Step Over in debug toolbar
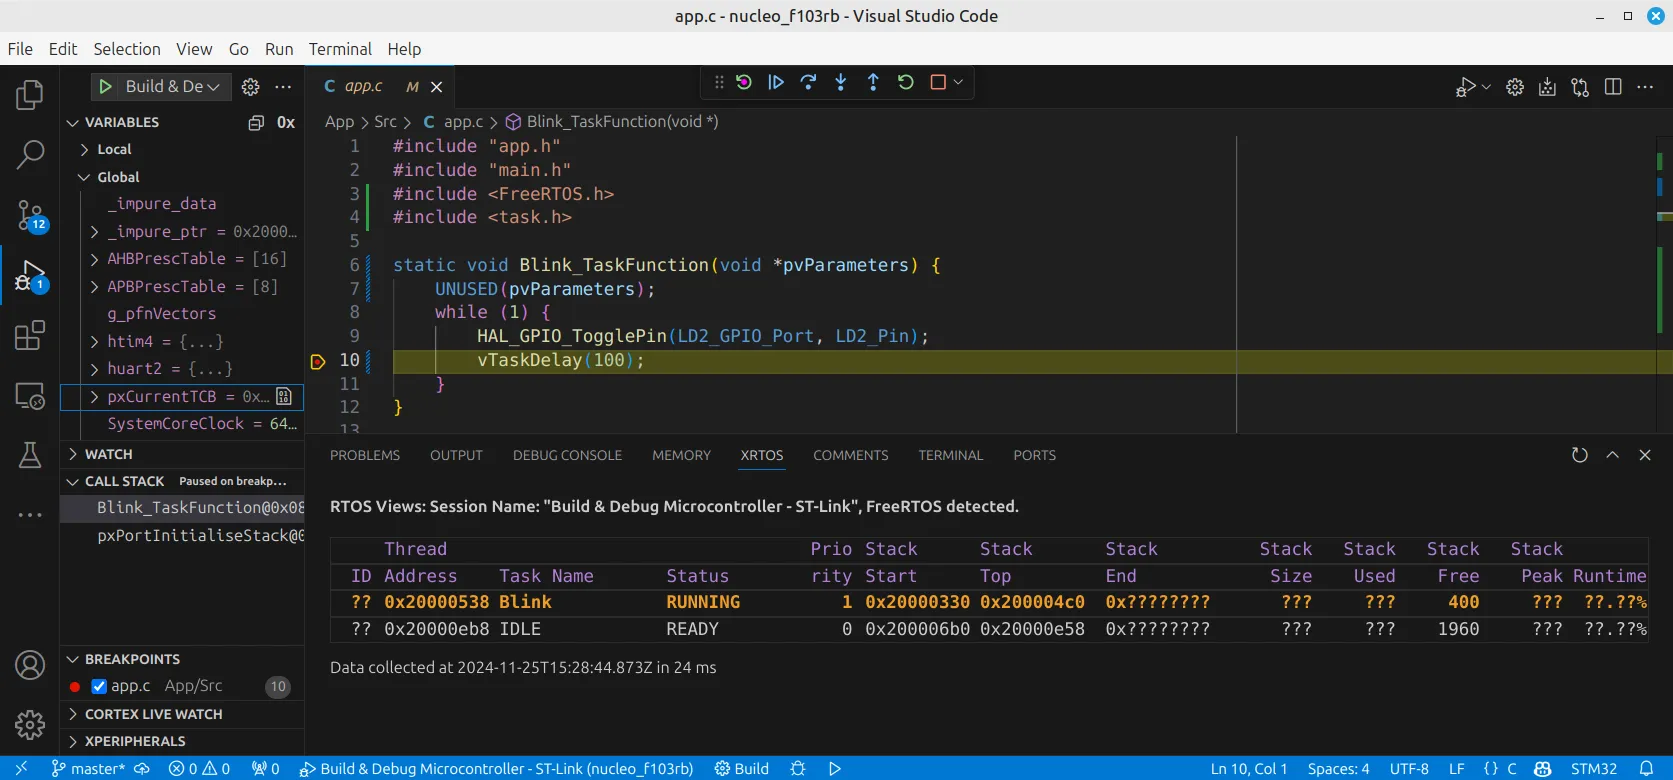The width and height of the screenshot is (1673, 780). [809, 82]
